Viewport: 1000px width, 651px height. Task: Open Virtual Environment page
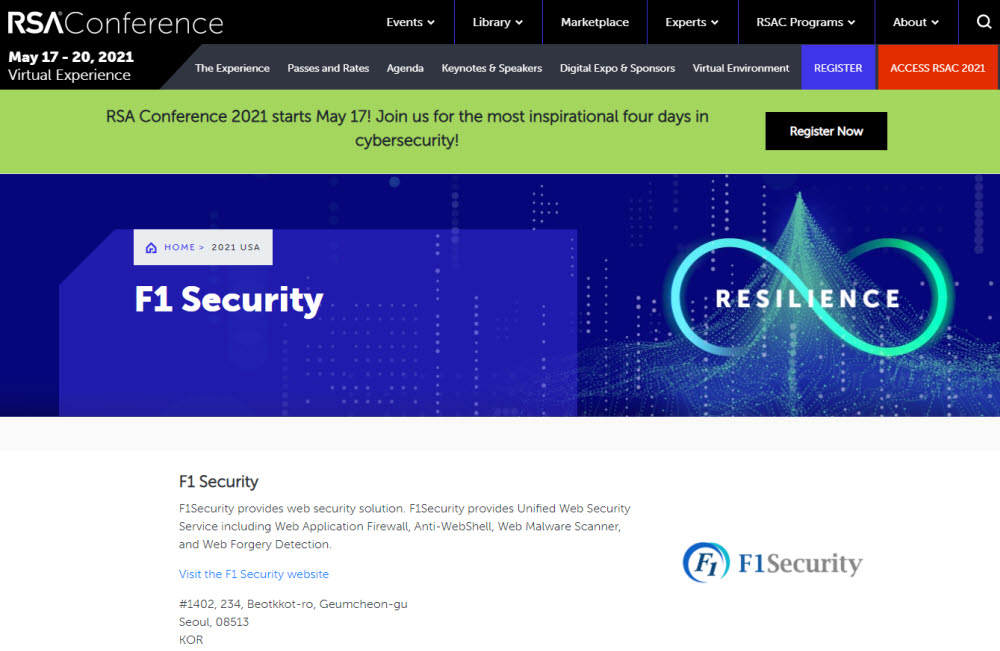[741, 68]
